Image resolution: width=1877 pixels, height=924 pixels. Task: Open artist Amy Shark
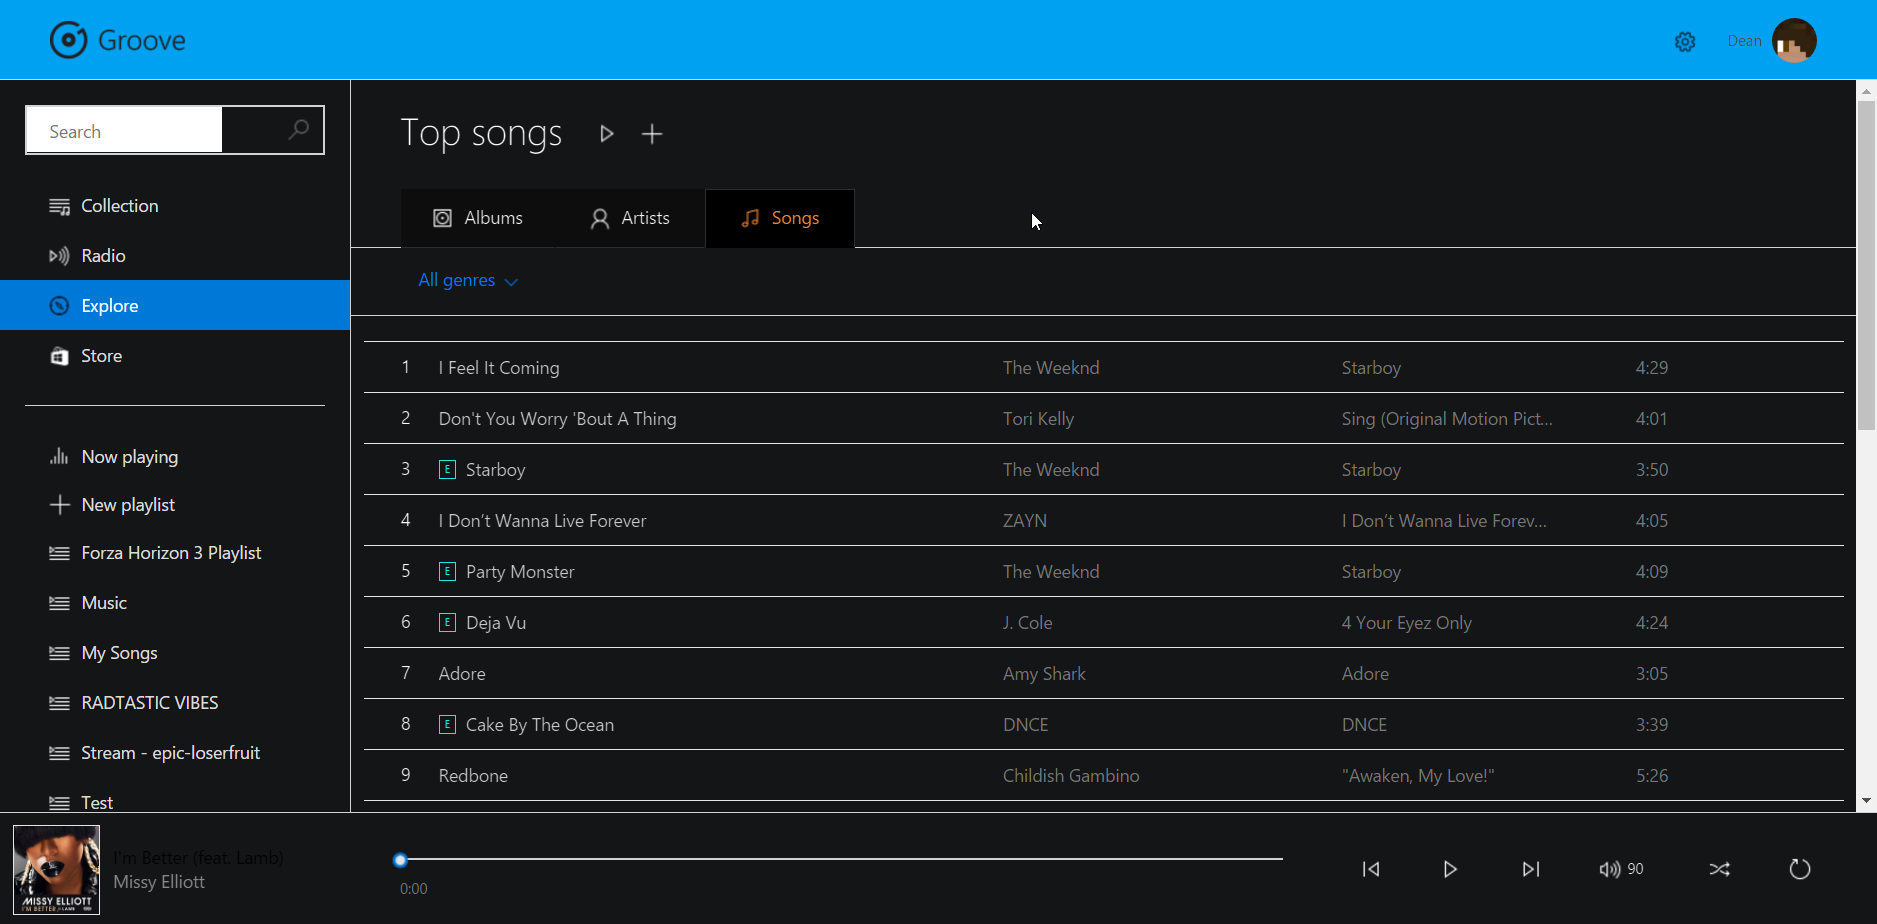pyautogui.click(x=1044, y=674)
